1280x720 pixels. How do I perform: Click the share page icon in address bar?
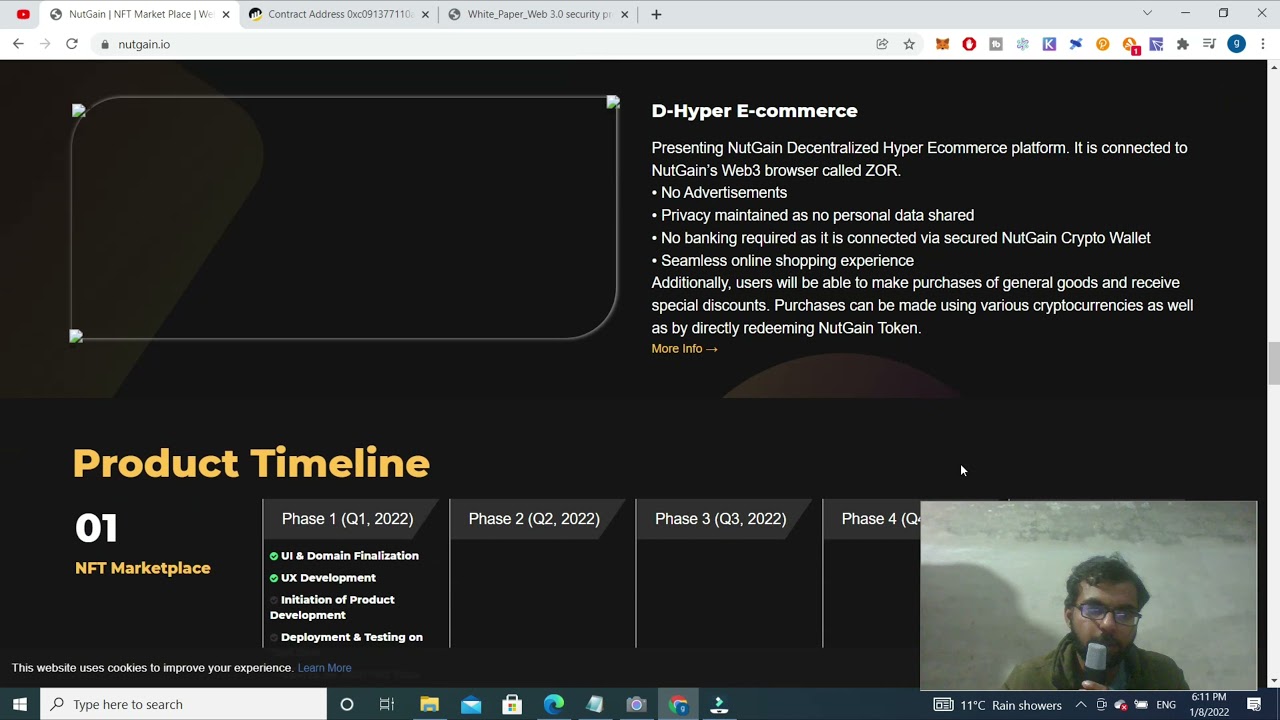[882, 44]
